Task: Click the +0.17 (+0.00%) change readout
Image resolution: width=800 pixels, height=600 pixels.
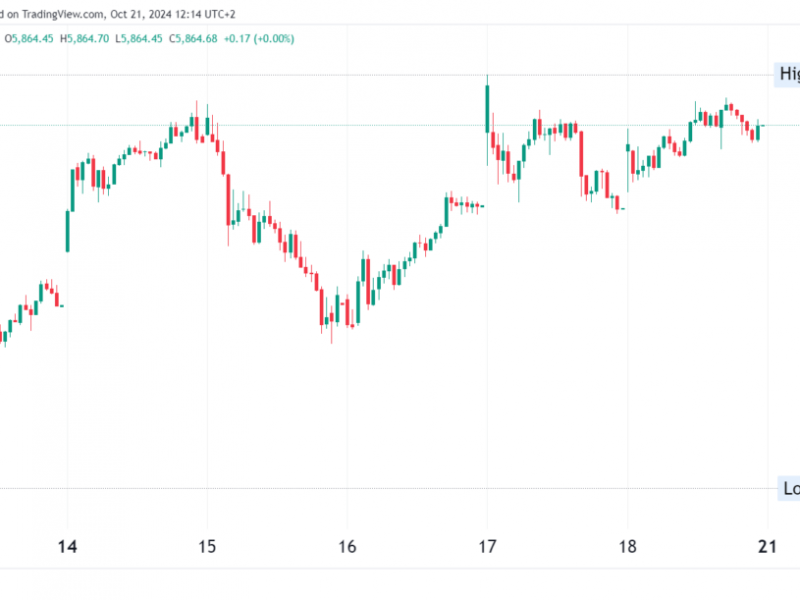Action: click(259, 39)
